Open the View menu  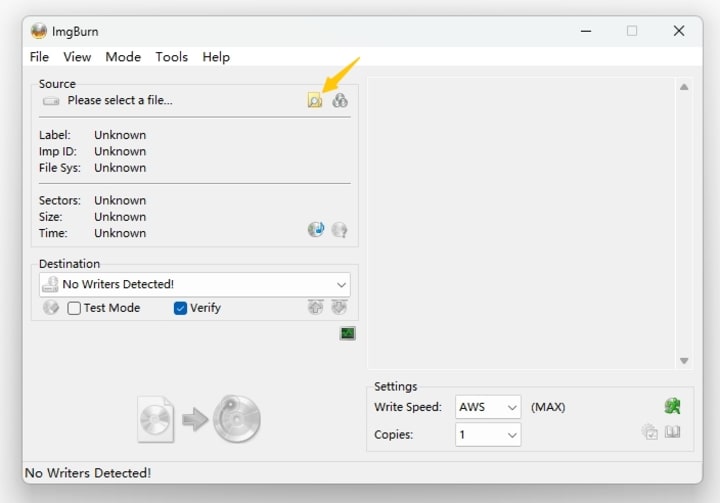[77, 57]
